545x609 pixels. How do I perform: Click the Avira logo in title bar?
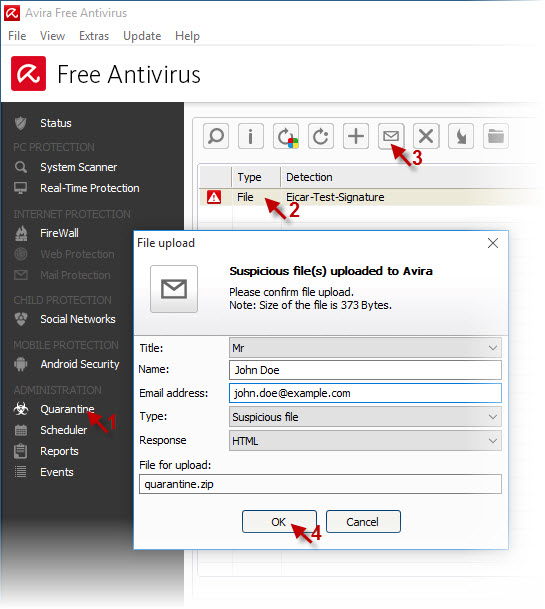(x=12, y=13)
